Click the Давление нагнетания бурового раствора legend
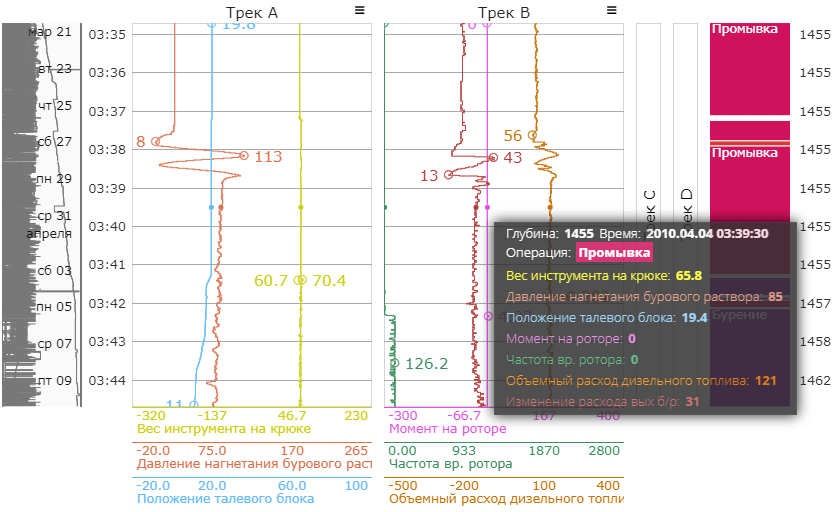Viewport: 834px width, 512px height. point(254,464)
